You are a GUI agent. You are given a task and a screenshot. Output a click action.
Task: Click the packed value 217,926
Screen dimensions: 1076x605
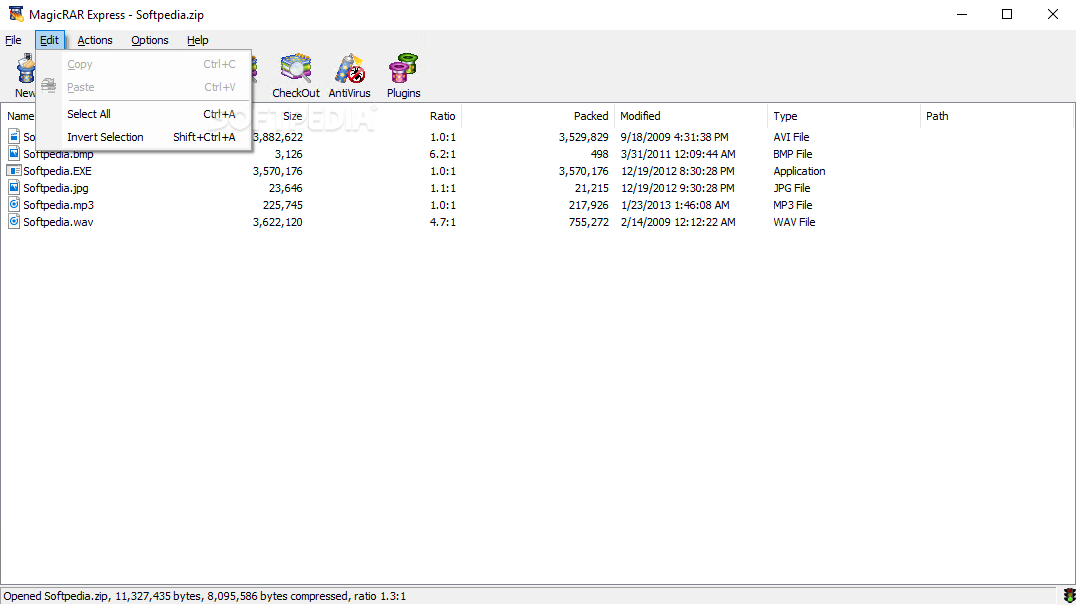[589, 205]
